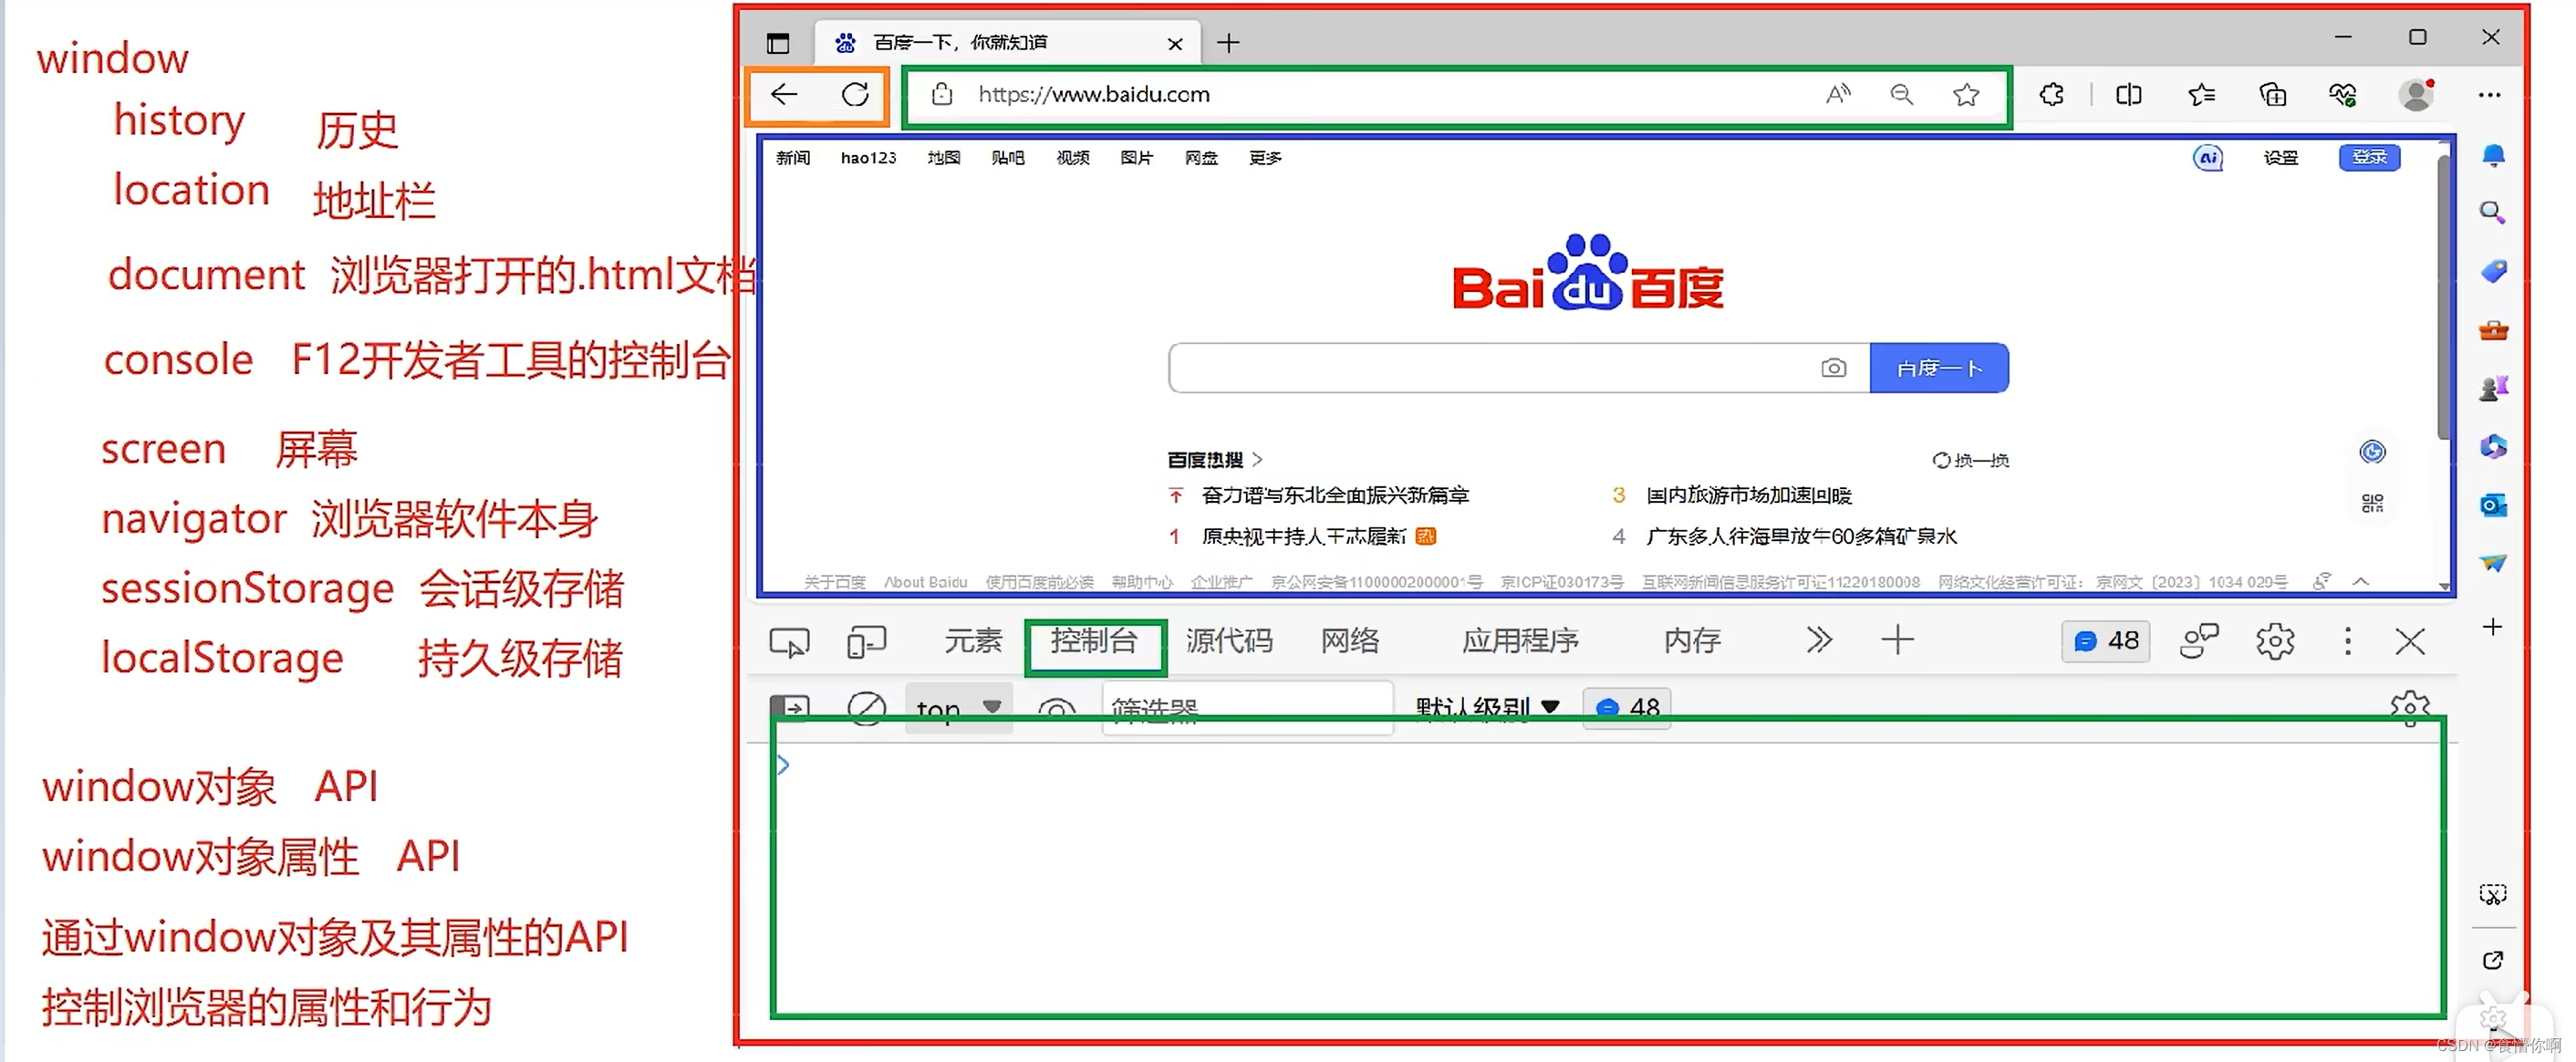Open 视频 link
Viewport: 2576px width, 1062px height.
(x=1073, y=158)
